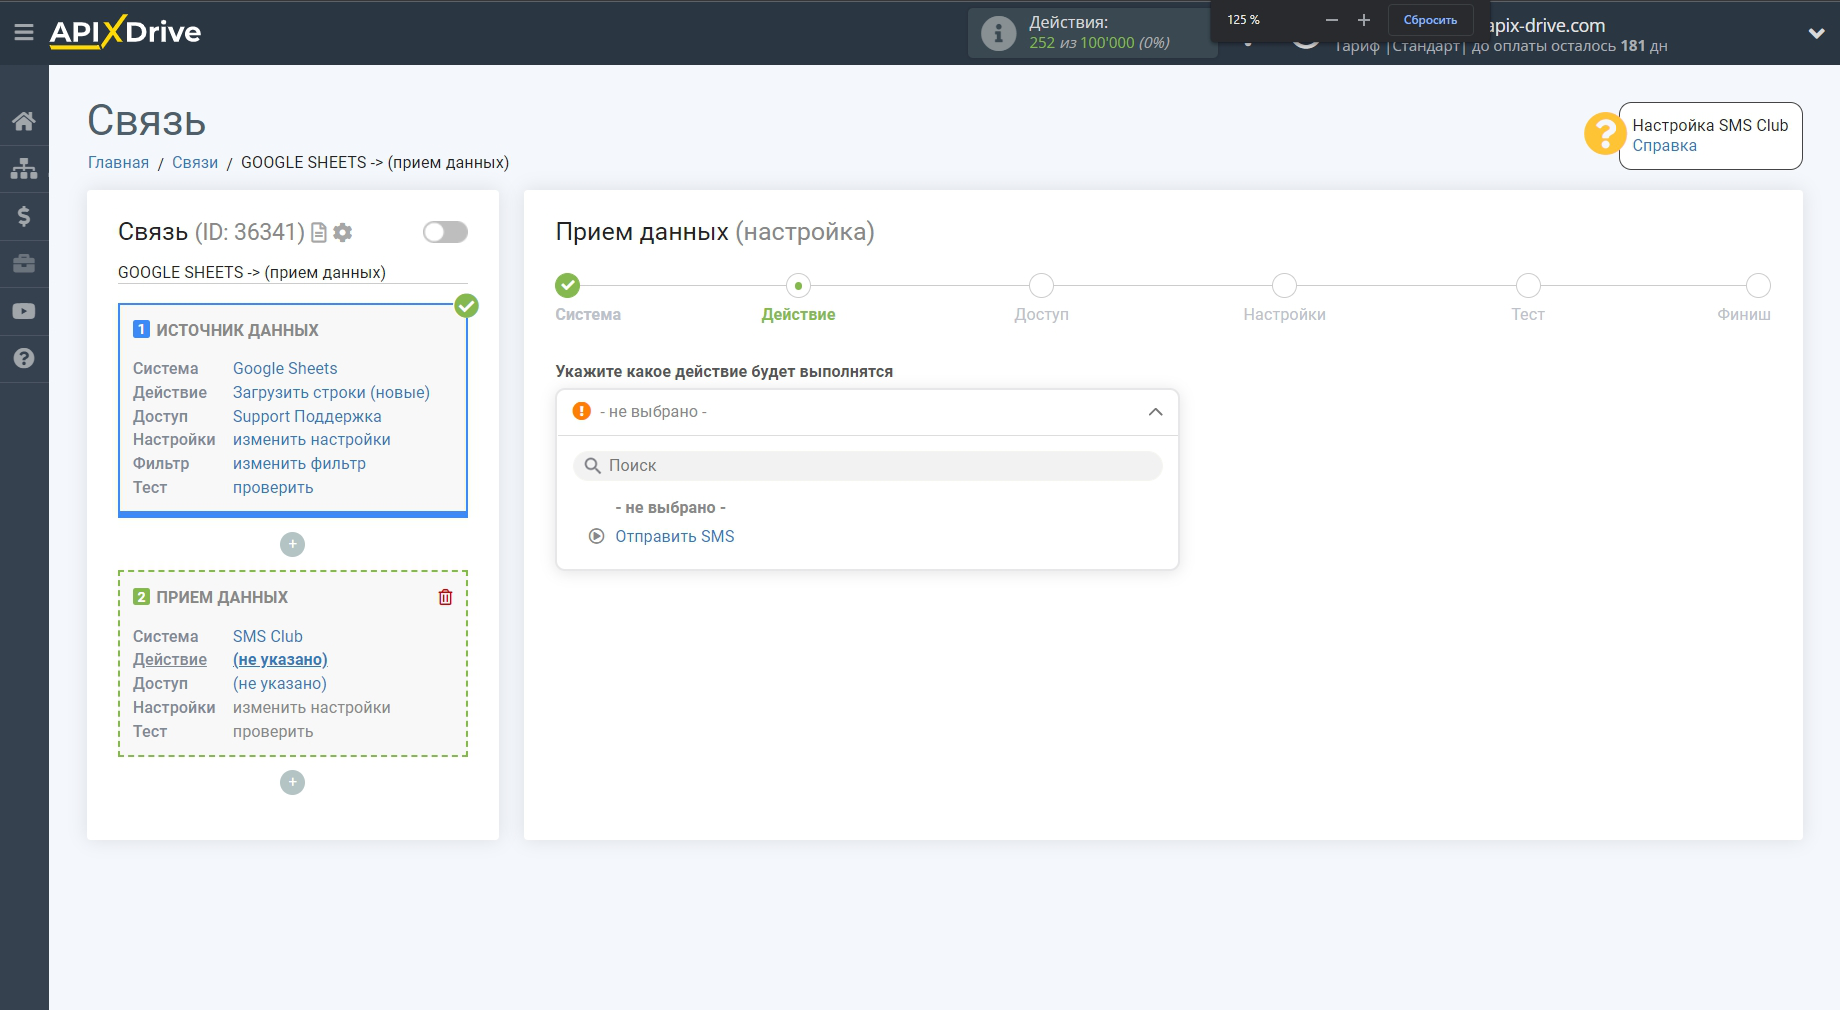Click the actions info icon
Image resolution: width=1840 pixels, height=1010 pixels.
(x=998, y=33)
